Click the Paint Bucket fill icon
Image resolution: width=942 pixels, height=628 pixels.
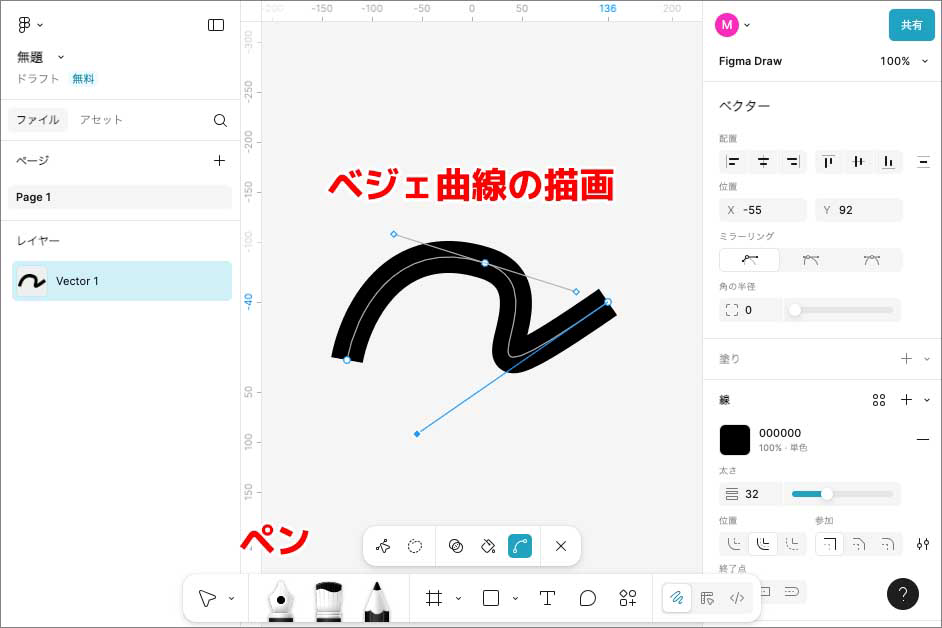(x=488, y=546)
